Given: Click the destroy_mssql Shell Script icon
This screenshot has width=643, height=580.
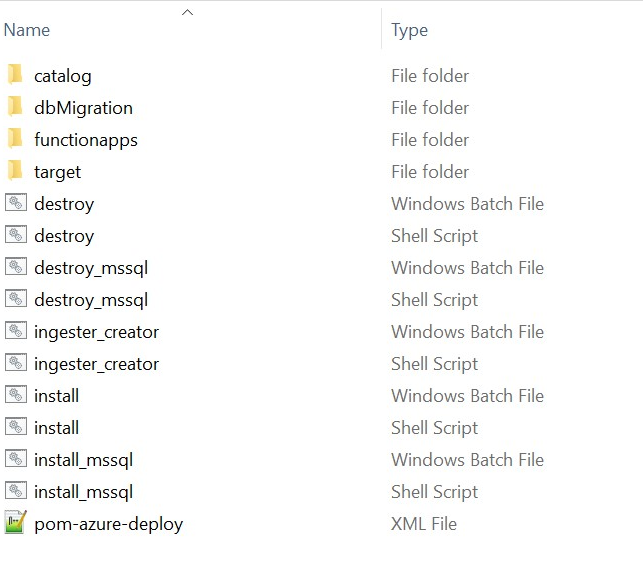Looking at the screenshot, I should 15,299.
